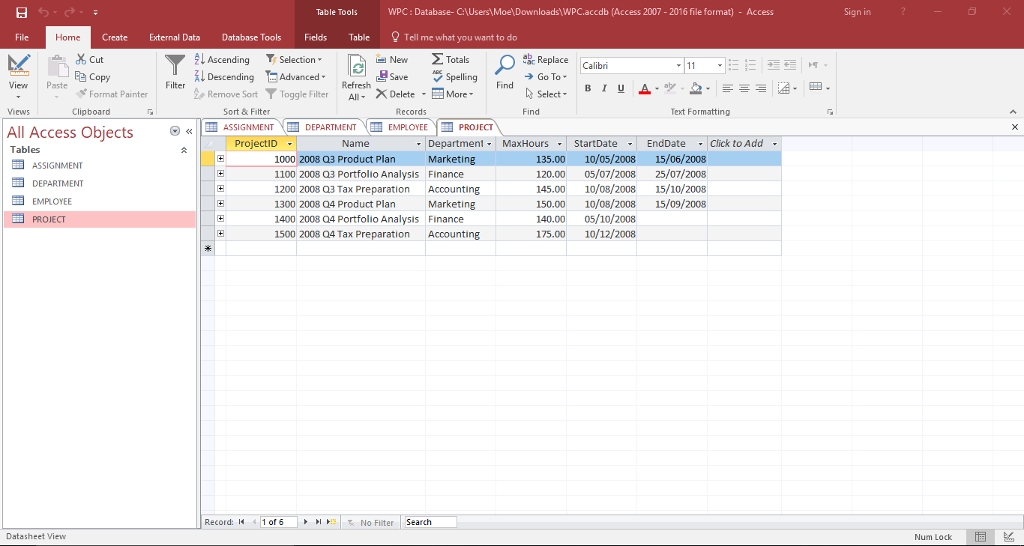Align text right
The width and height of the screenshot is (1024, 546).
pyautogui.click(x=761, y=88)
